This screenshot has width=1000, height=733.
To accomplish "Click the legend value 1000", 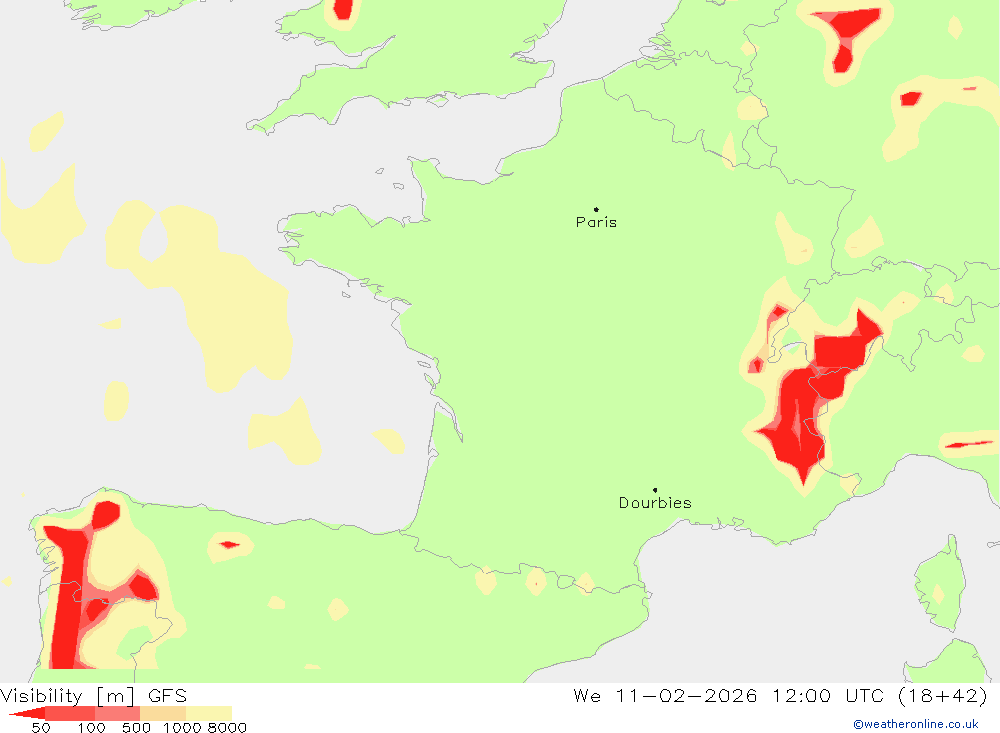I will (x=182, y=728).
